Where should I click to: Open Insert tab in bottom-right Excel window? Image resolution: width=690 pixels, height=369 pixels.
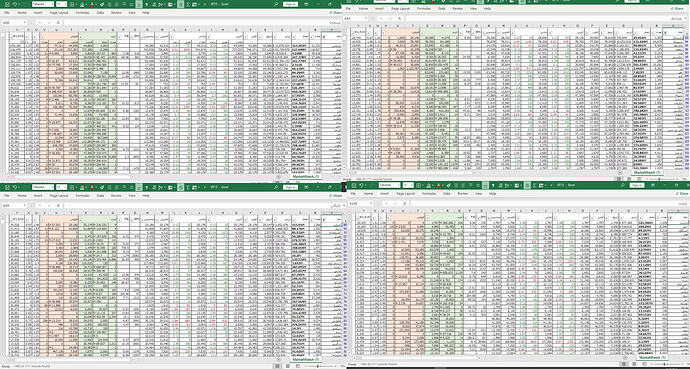pyautogui.click(x=384, y=194)
